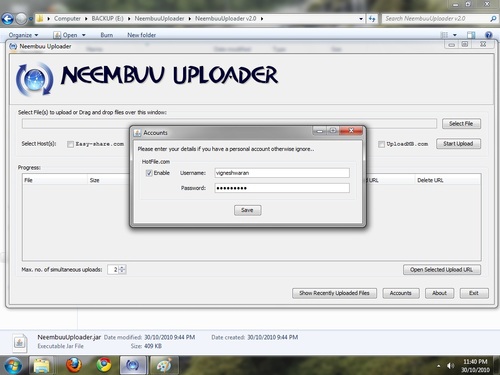Open the Paint taskbar icon
Viewport: 500px width, 375px height.
164,365
